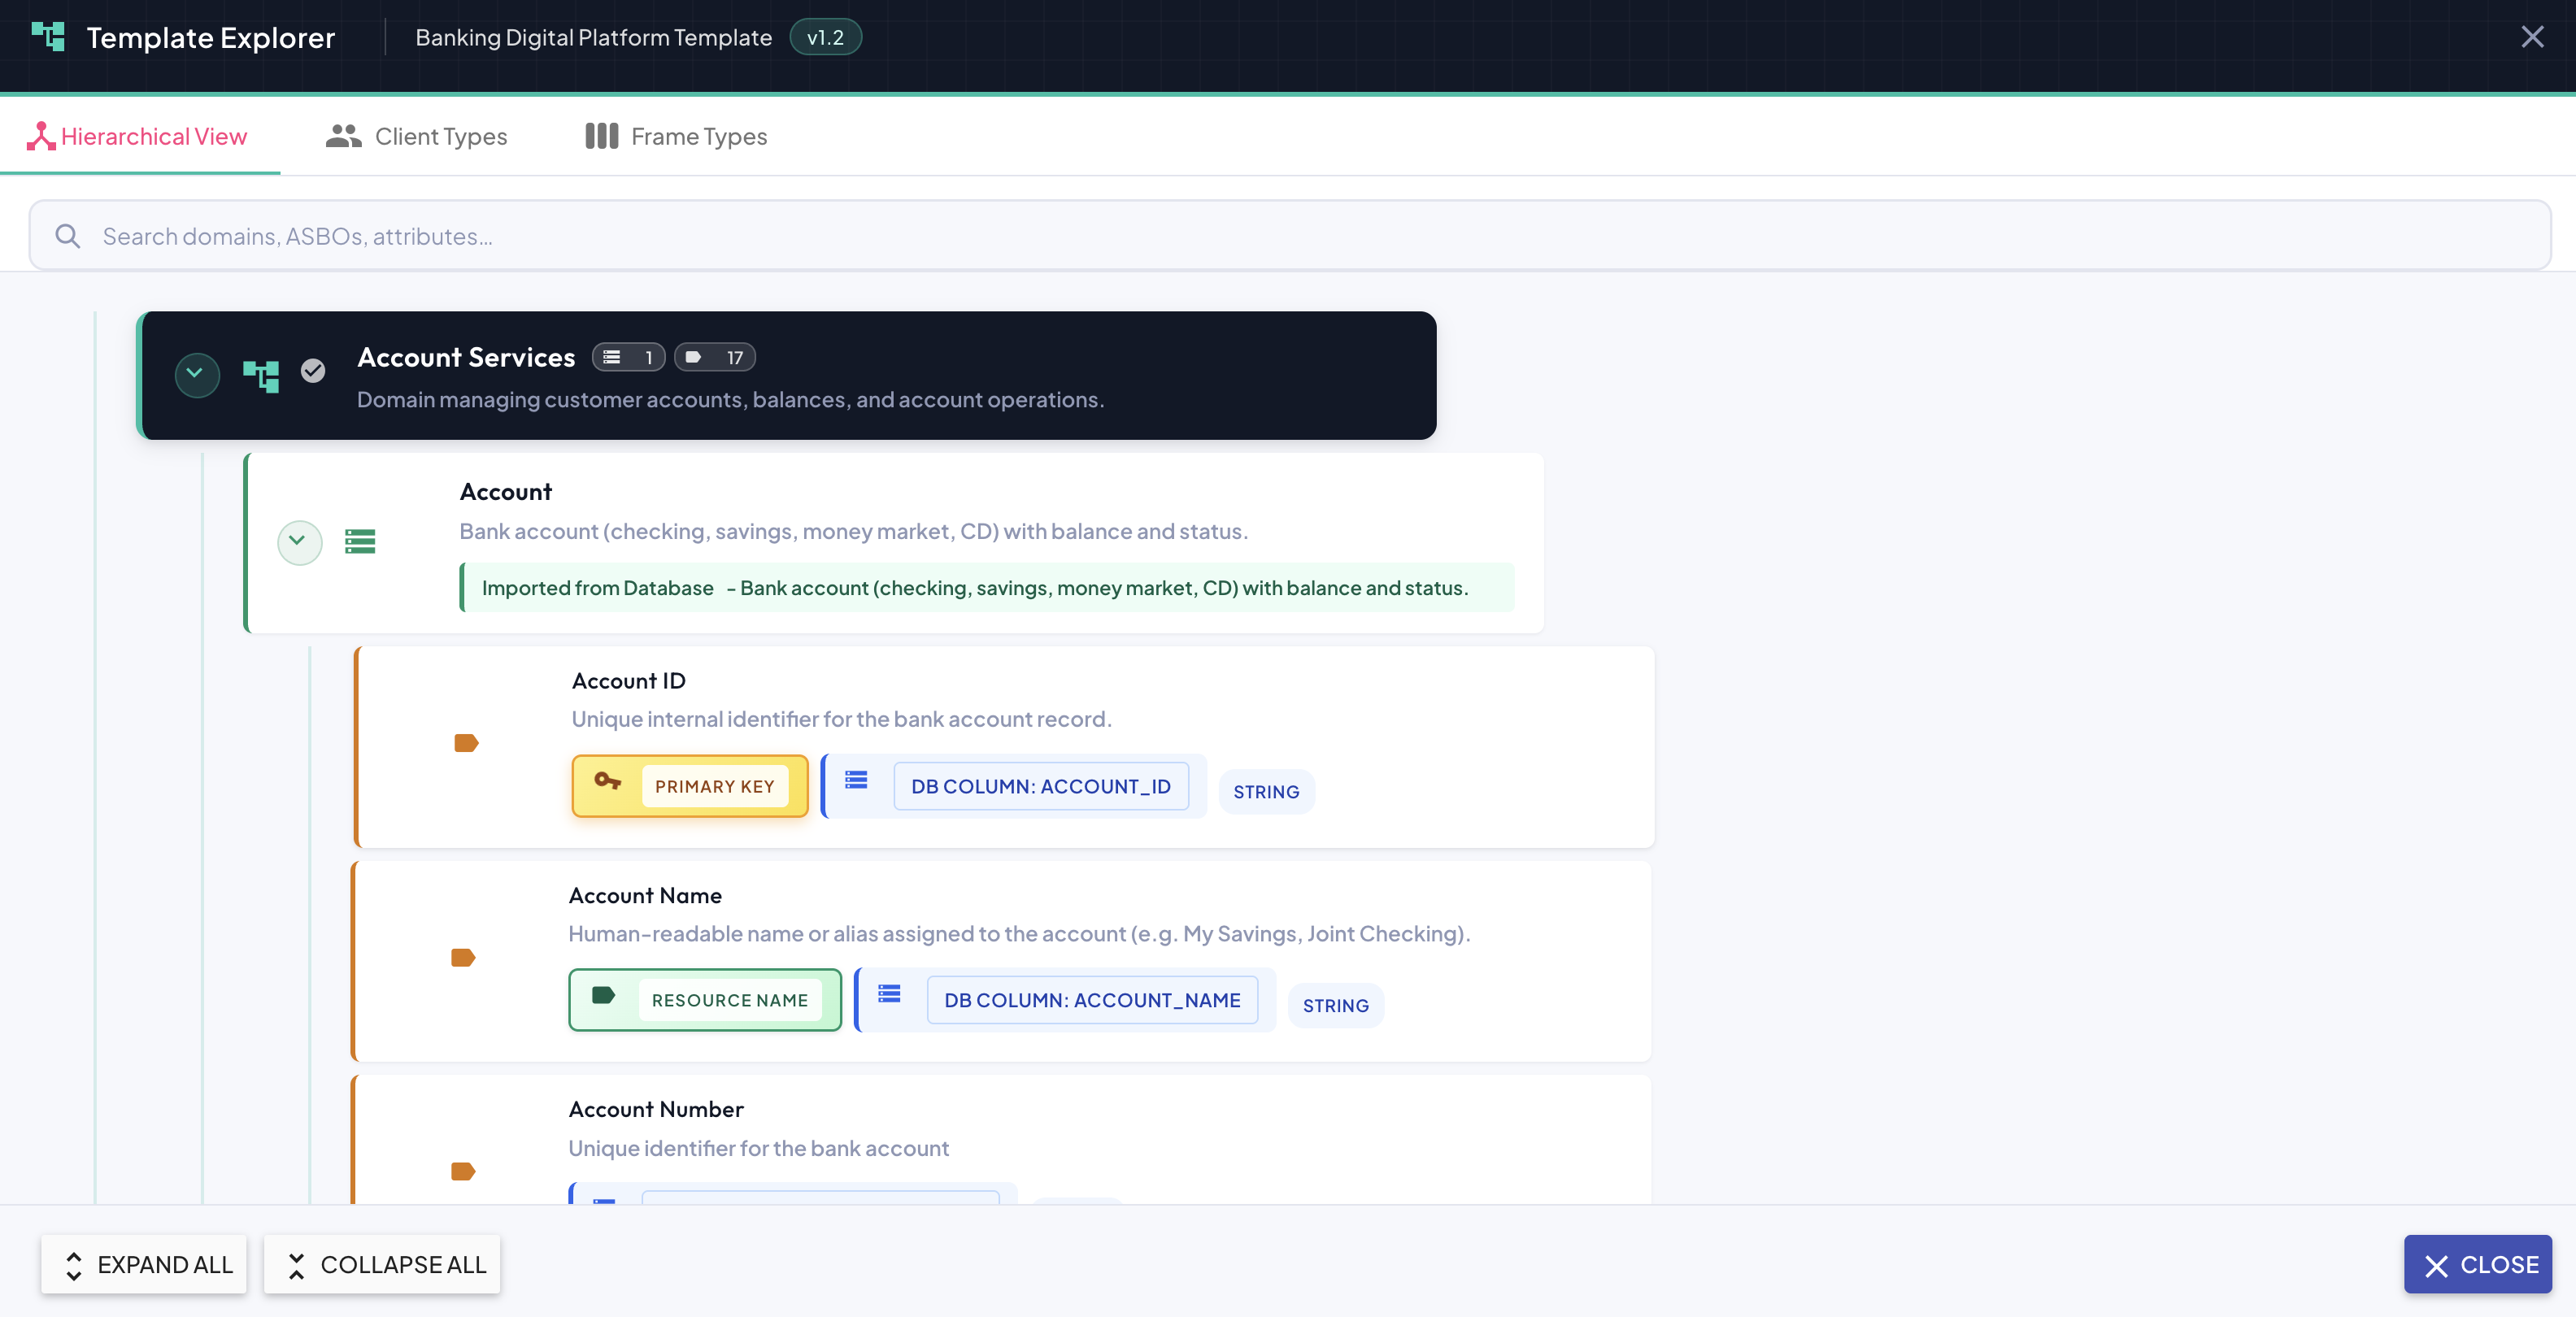Image resolution: width=2576 pixels, height=1317 pixels.
Task: Click the label icon in Resource Name badge
Action: click(603, 995)
